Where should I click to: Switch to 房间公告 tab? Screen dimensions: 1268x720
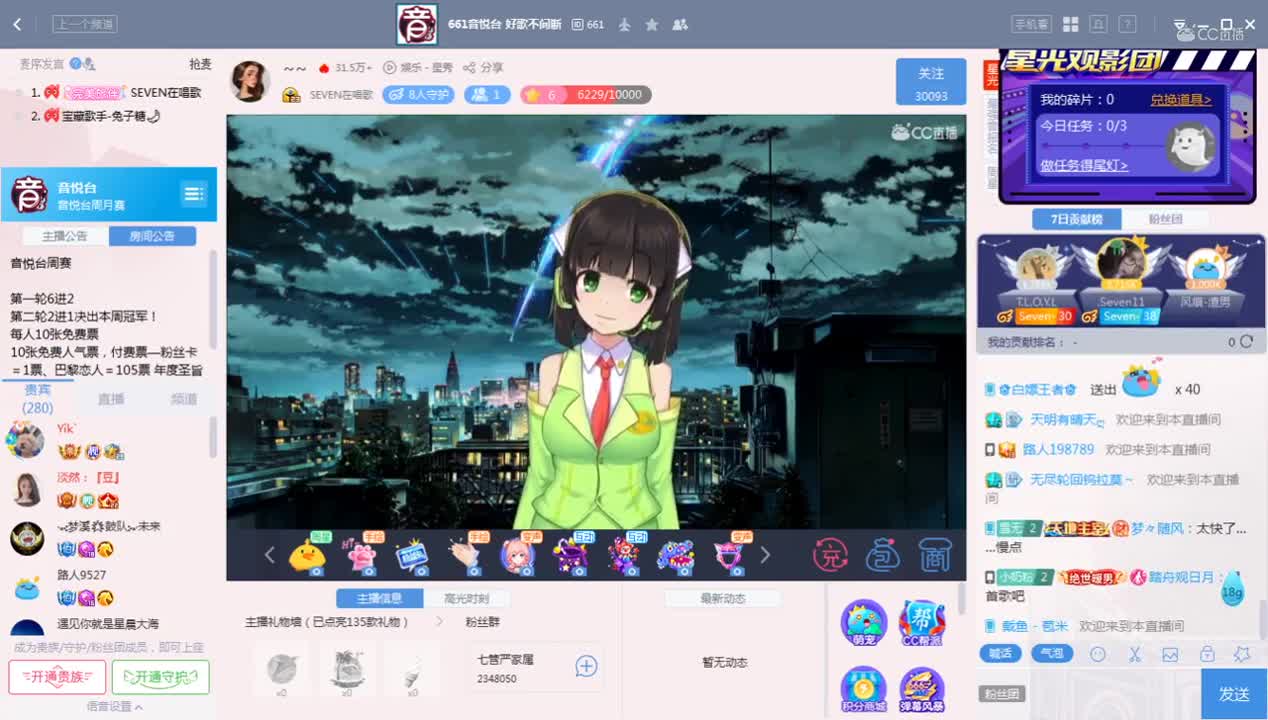coord(153,236)
